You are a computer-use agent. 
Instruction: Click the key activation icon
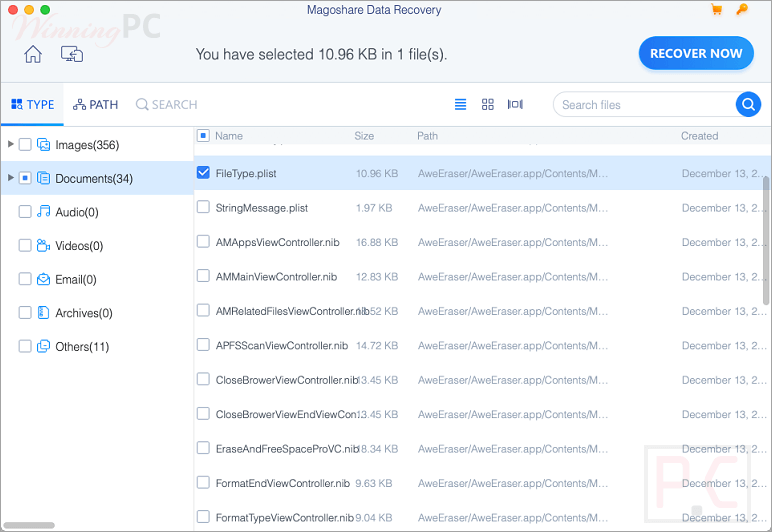pyautogui.click(x=742, y=9)
